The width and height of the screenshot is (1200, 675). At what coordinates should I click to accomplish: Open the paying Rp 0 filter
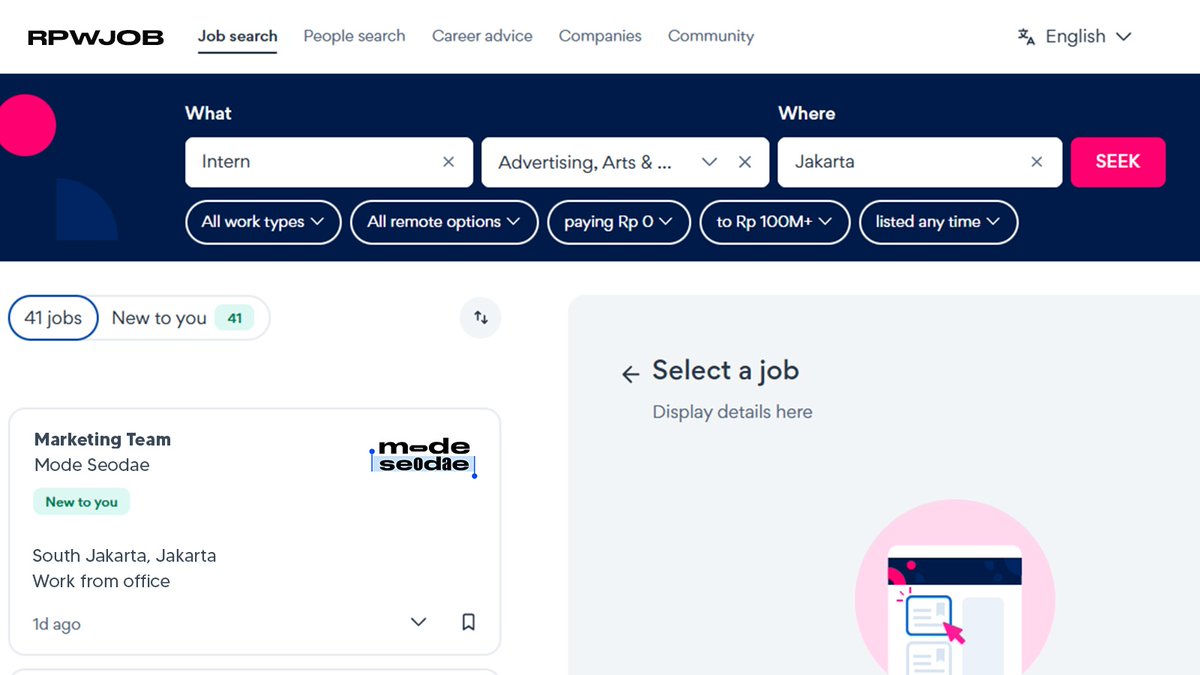[x=619, y=222]
